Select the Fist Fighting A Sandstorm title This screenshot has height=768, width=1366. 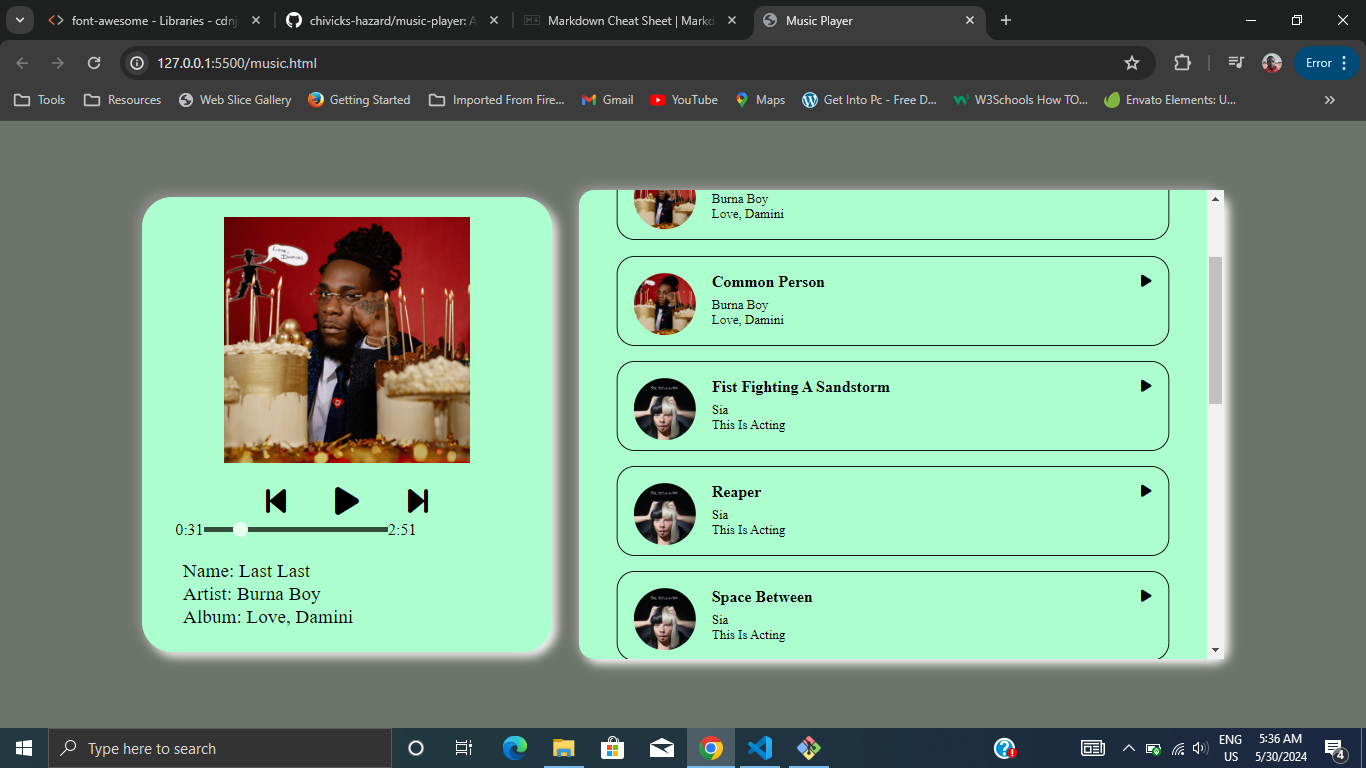pyautogui.click(x=800, y=387)
